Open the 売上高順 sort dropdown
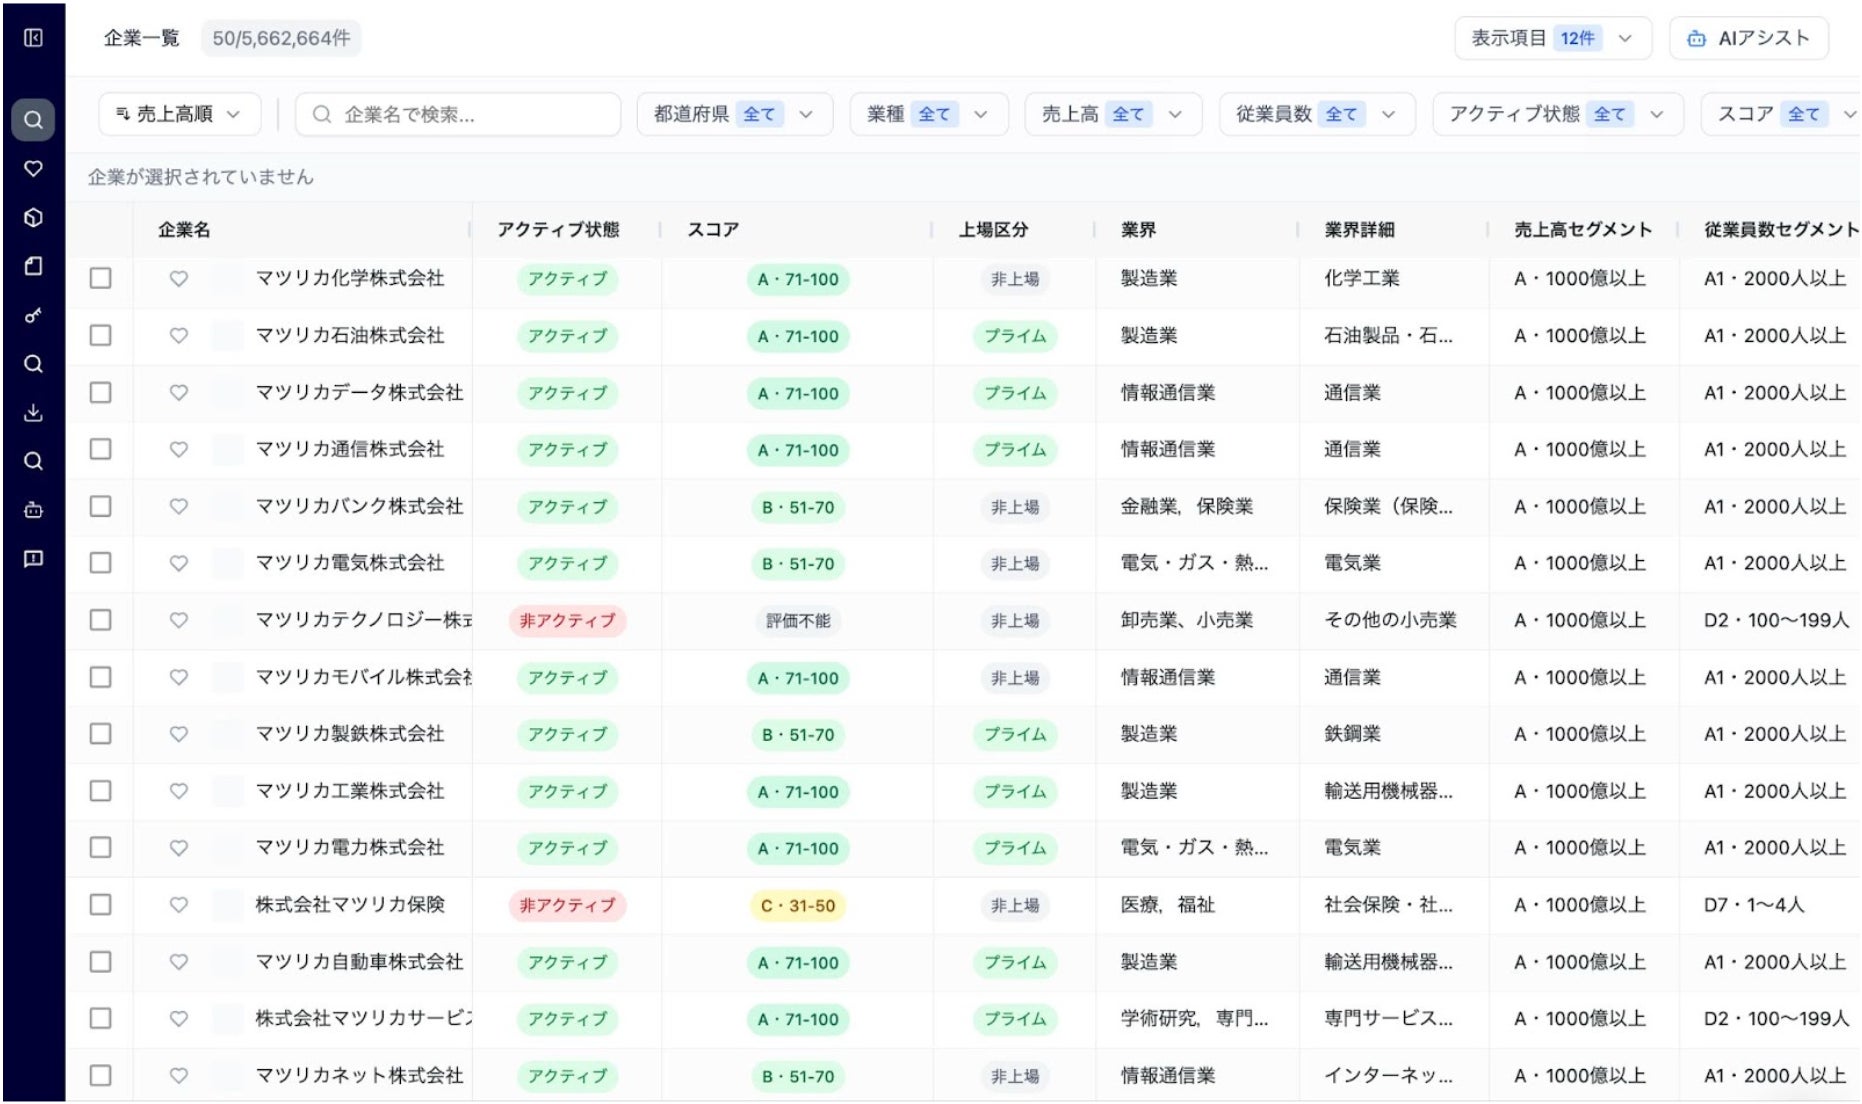The image size is (1862, 1104). 179,115
